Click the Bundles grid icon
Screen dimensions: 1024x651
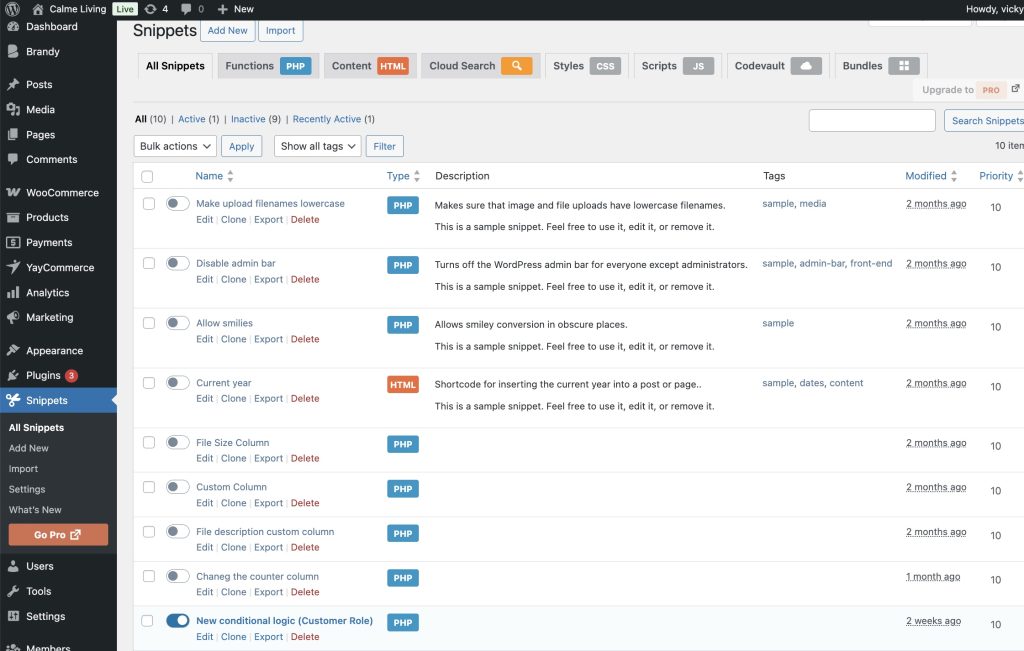[904, 66]
